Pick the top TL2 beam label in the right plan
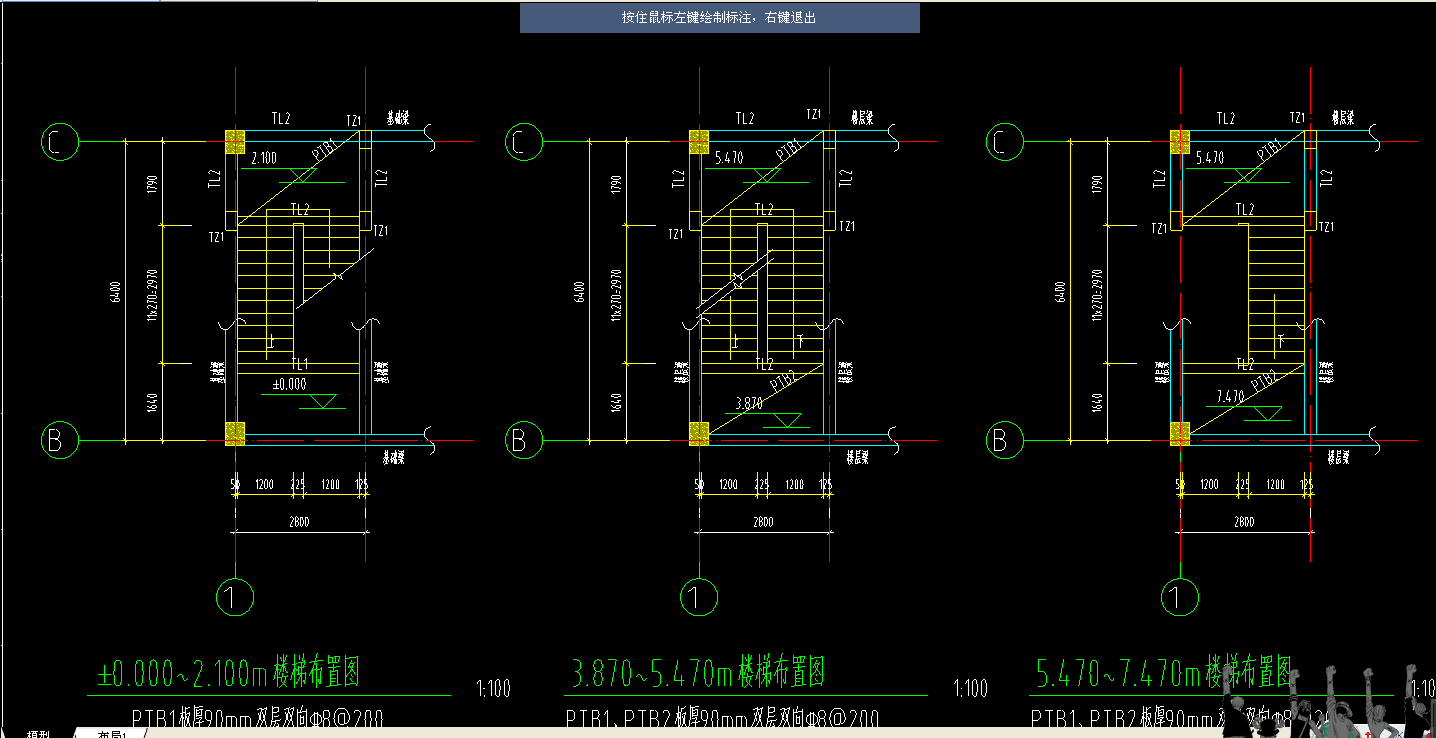Viewport: 1436px width, 738px height. pyautogui.click(x=1225, y=119)
